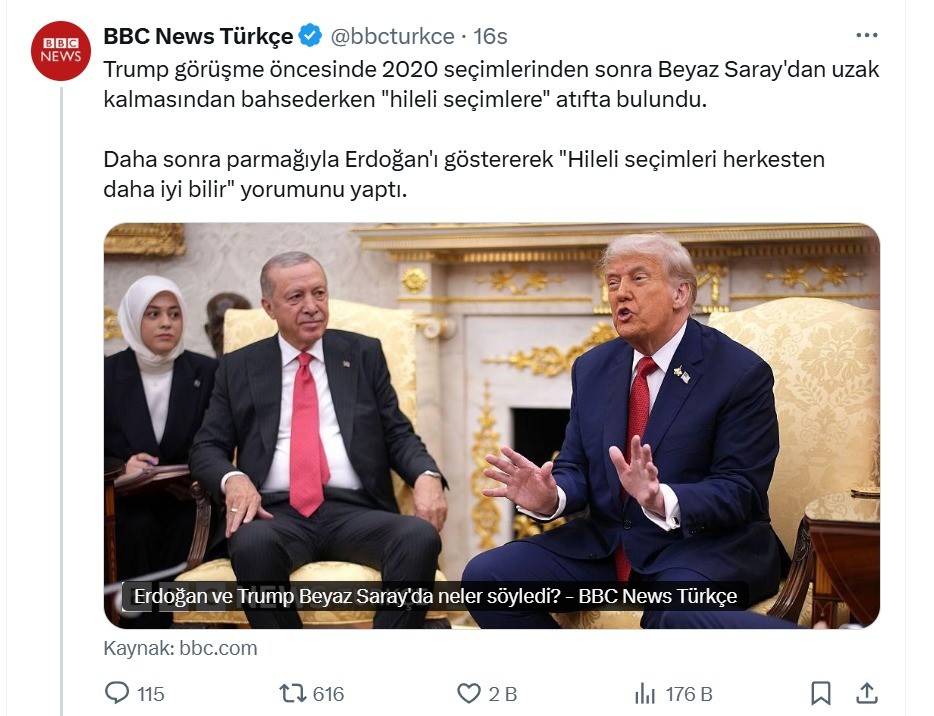Open the @bbcturkce handle link
Screen dimensions: 934x716
tap(392, 36)
